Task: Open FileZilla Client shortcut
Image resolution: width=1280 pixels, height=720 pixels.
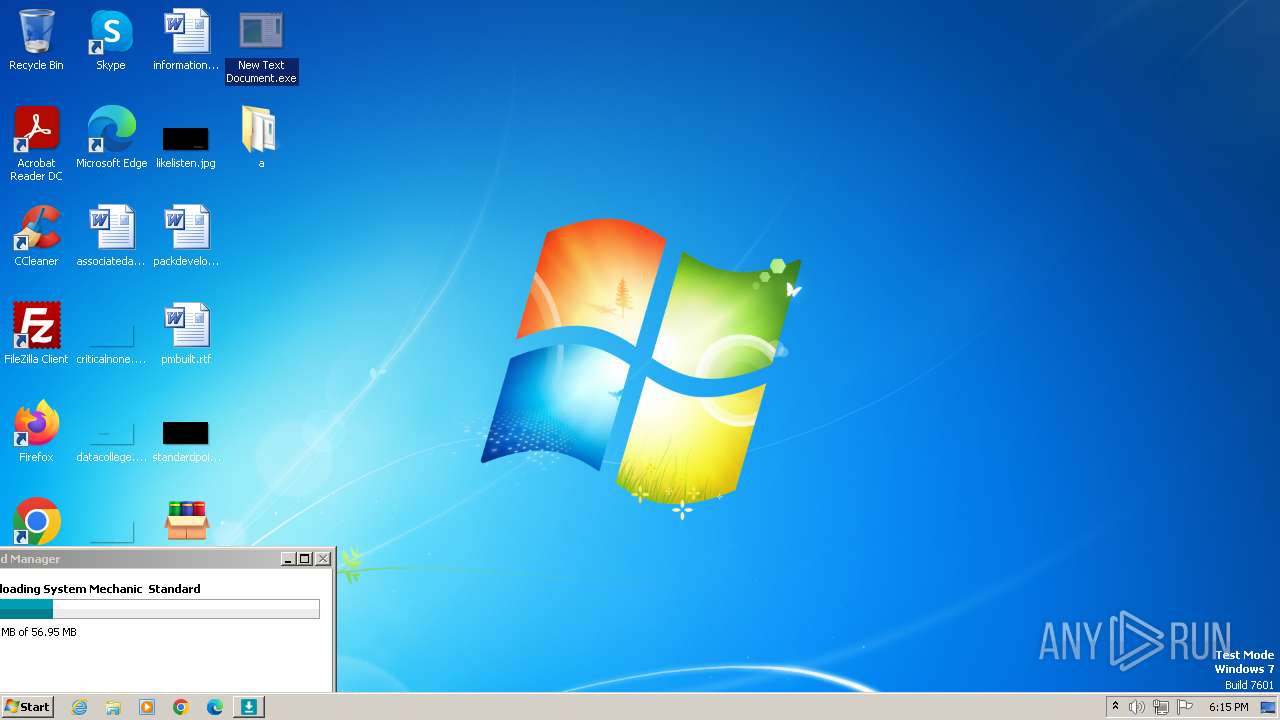Action: coord(36,334)
